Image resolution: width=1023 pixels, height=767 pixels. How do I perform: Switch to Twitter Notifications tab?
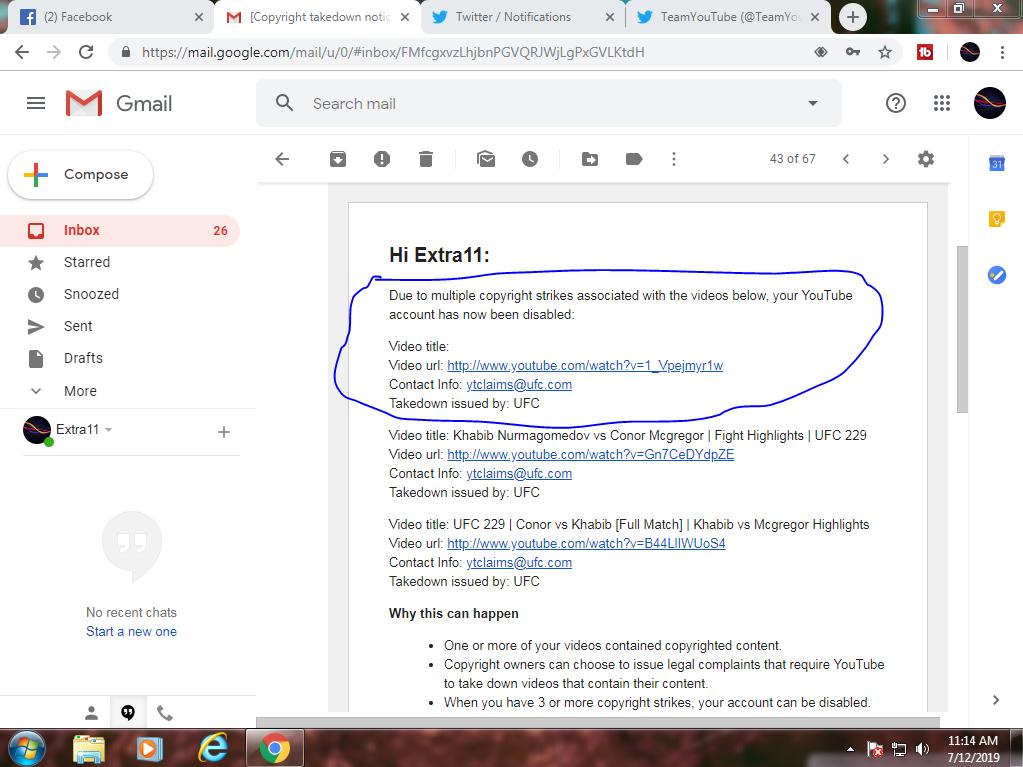tap(522, 17)
